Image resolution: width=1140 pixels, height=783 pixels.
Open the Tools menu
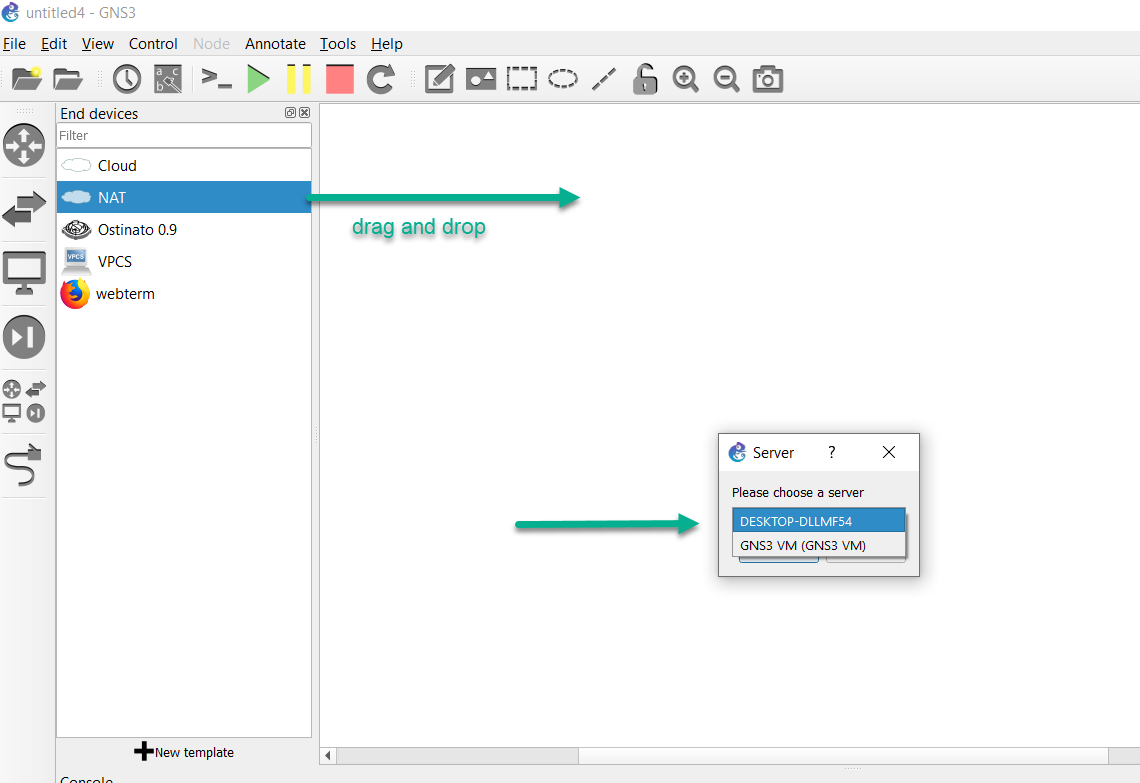(x=338, y=44)
